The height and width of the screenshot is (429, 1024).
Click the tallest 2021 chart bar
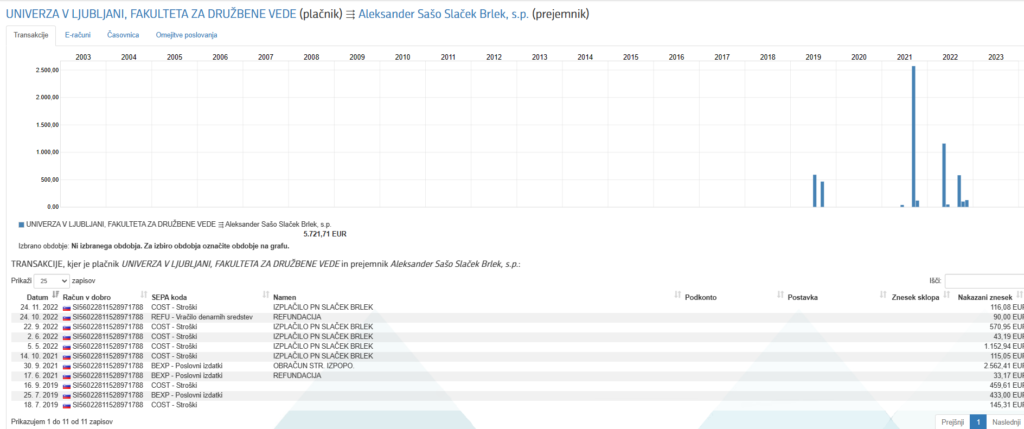coord(914,136)
